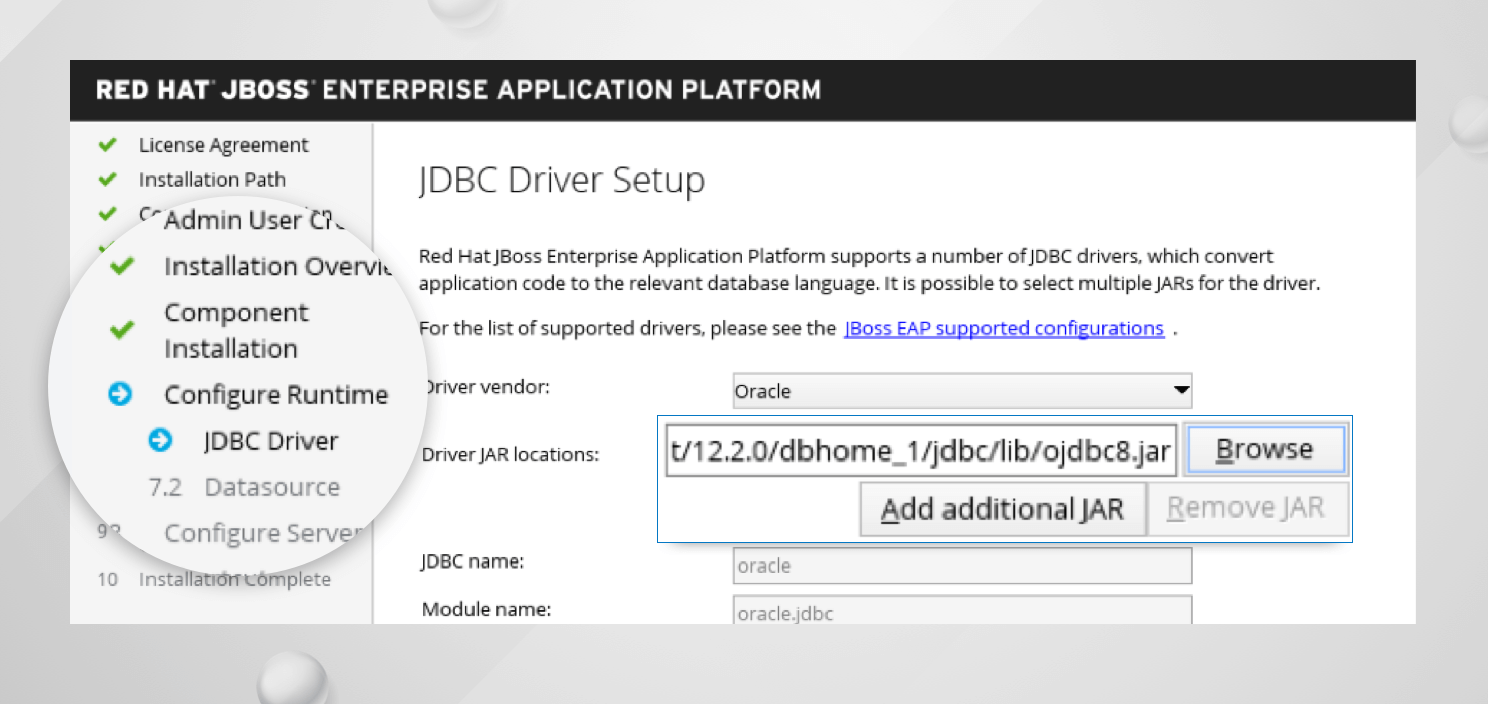Click the green checkmark beside Installation Path
This screenshot has height=704, width=1488.
point(108,180)
